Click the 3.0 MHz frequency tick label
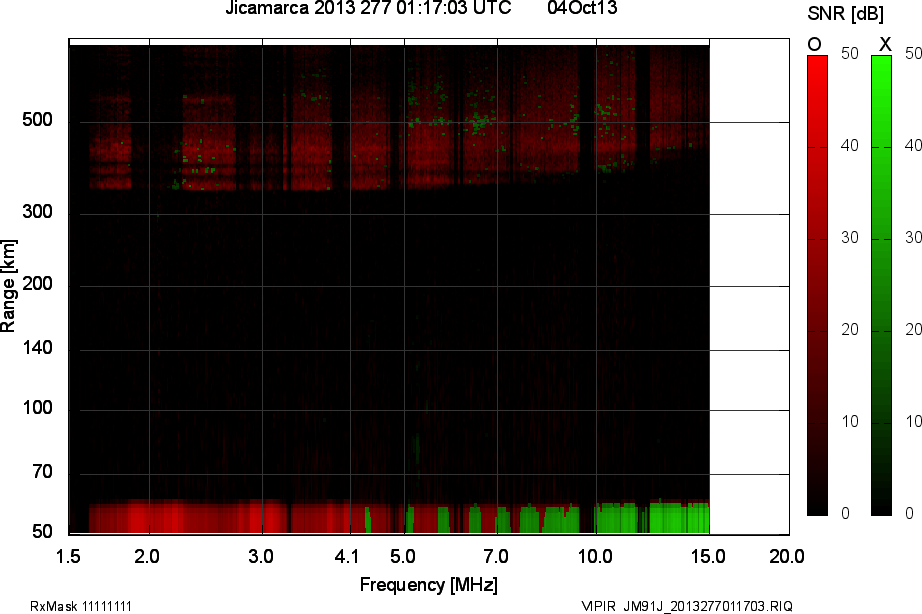 click(260, 556)
